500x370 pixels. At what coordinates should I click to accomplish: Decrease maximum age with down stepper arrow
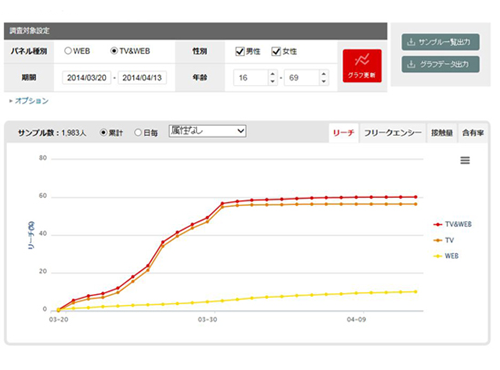(x=324, y=81)
